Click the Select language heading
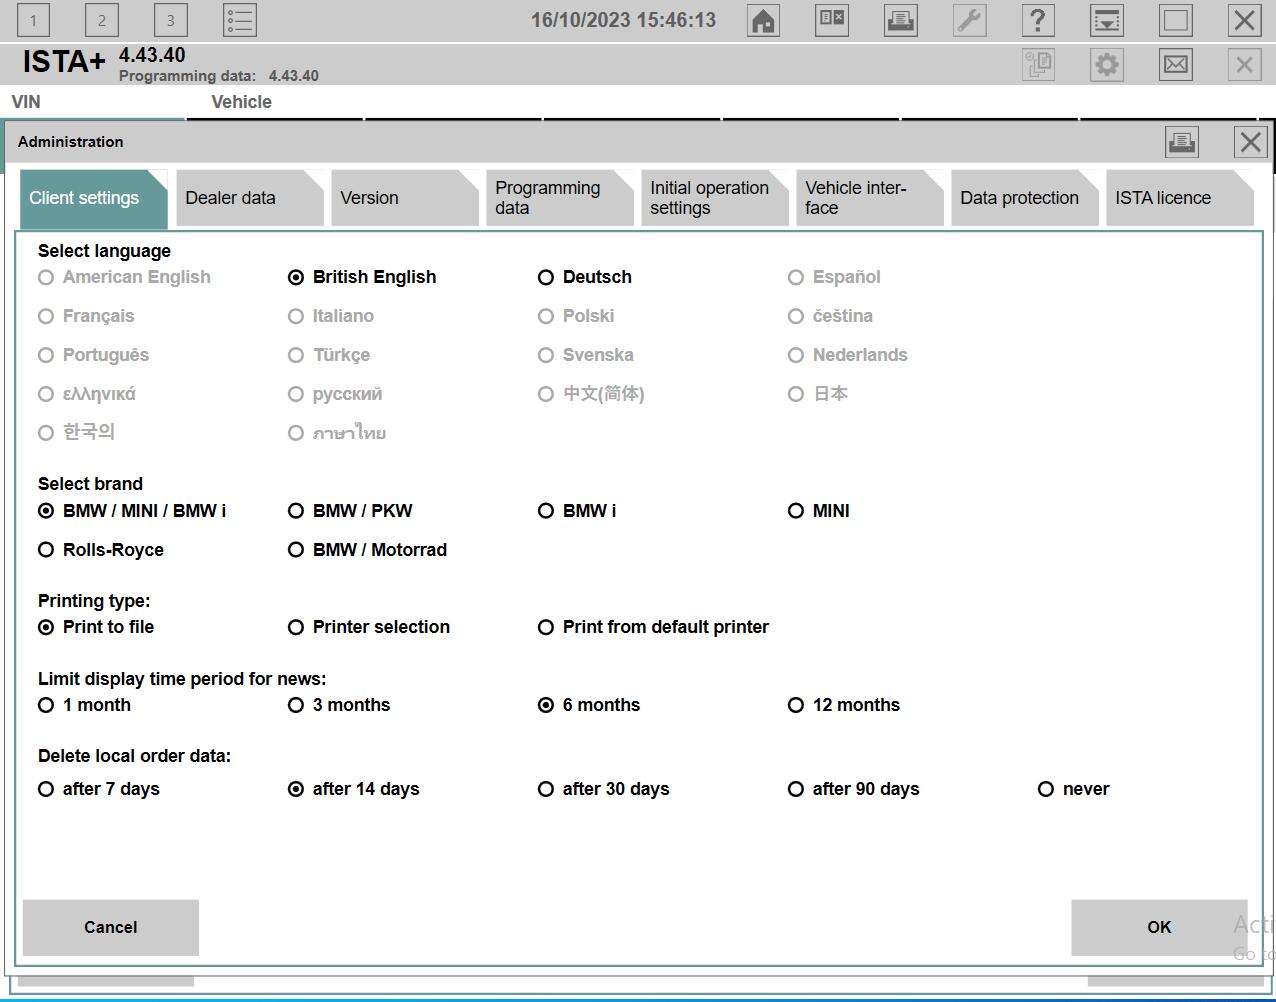This screenshot has height=1002, width=1276. (104, 251)
